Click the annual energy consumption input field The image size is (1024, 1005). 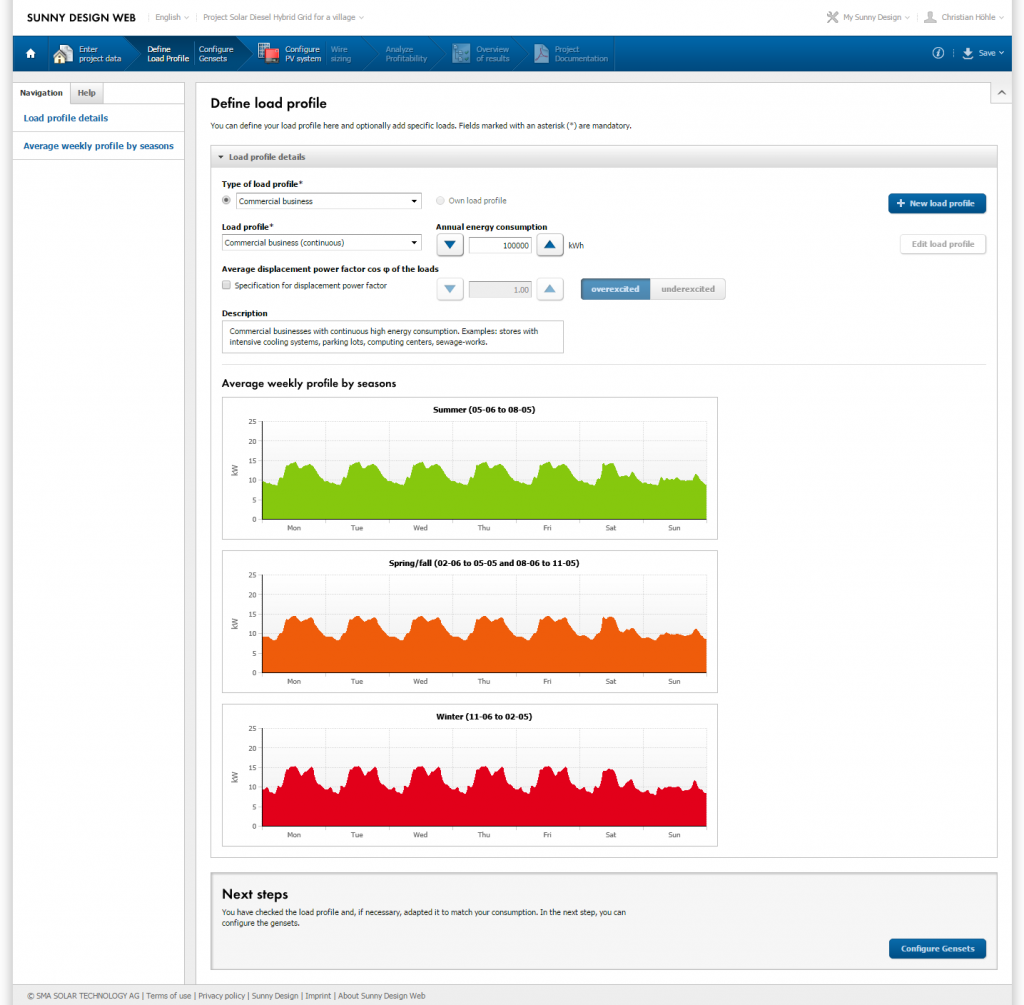tap(500, 245)
